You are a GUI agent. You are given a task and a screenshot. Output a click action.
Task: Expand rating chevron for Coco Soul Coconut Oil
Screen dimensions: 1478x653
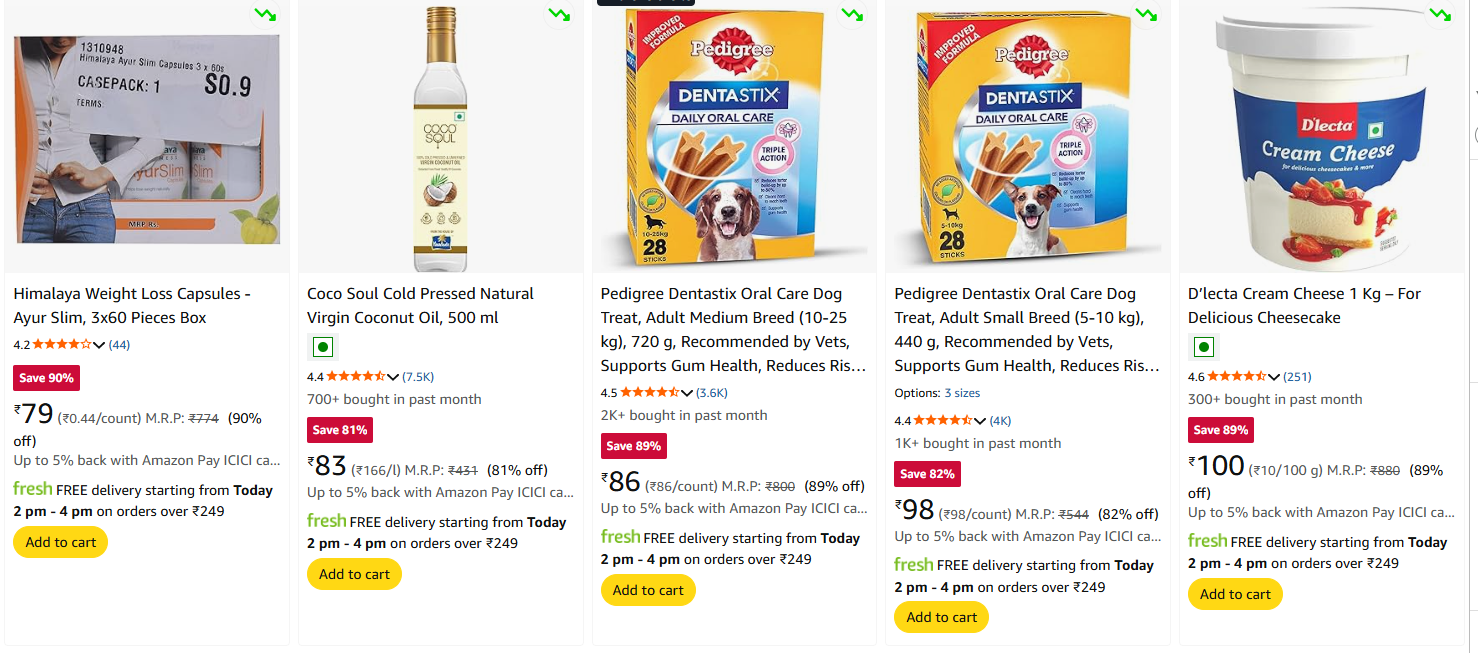(393, 377)
